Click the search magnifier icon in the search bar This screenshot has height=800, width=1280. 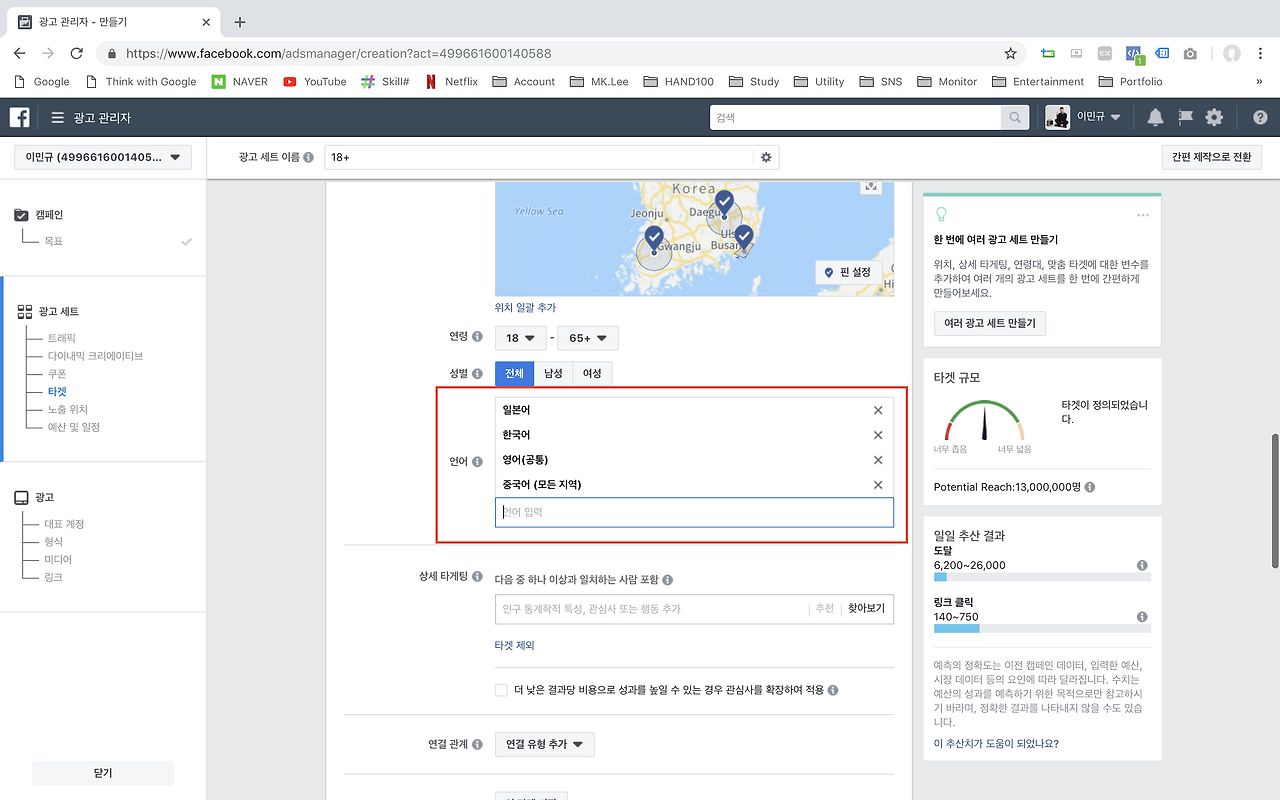[1014, 117]
